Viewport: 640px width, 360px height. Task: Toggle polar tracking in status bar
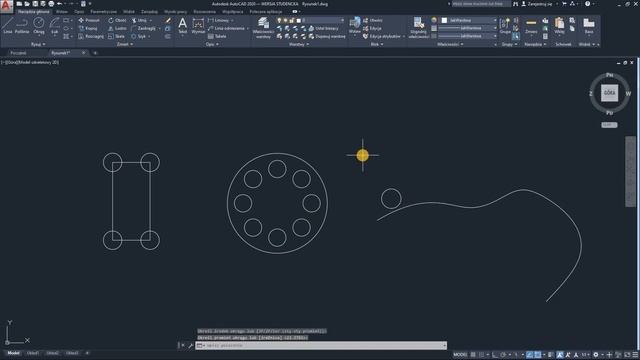pyautogui.click(x=503, y=355)
